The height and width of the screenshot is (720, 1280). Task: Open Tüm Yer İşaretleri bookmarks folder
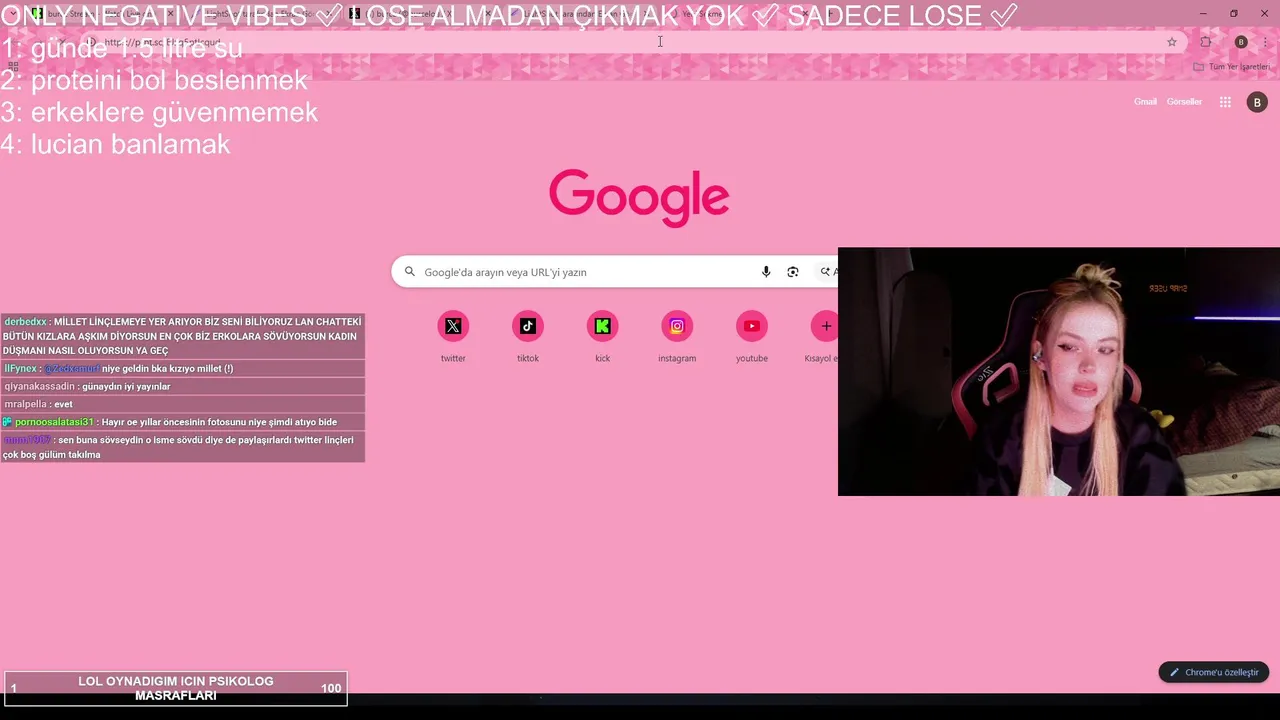click(1232, 67)
